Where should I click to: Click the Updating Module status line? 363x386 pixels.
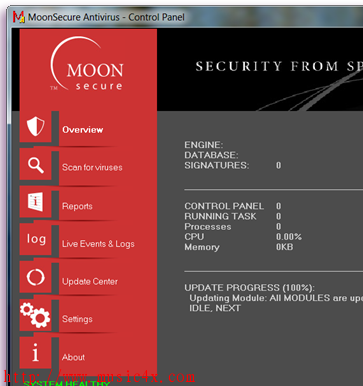pos(276,298)
